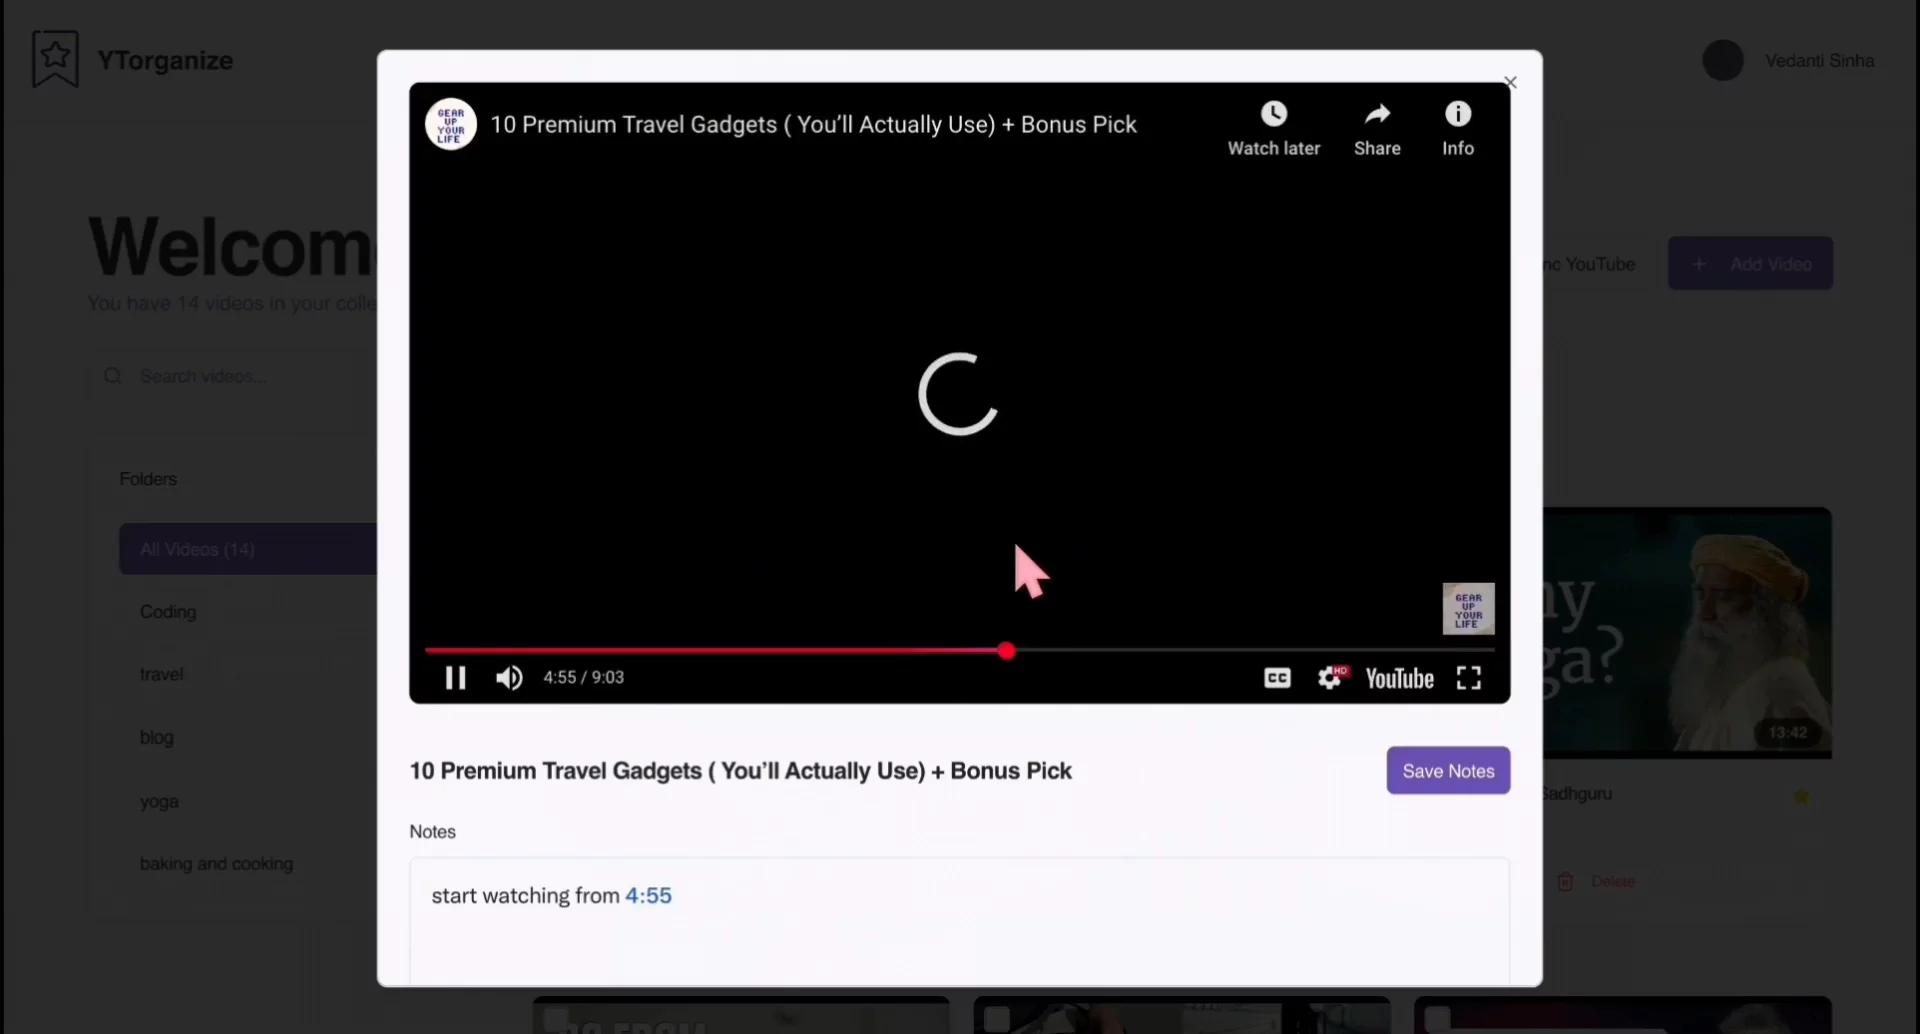Image resolution: width=1920 pixels, height=1034 pixels.
Task: Select the All Videos folder
Action: 197,549
